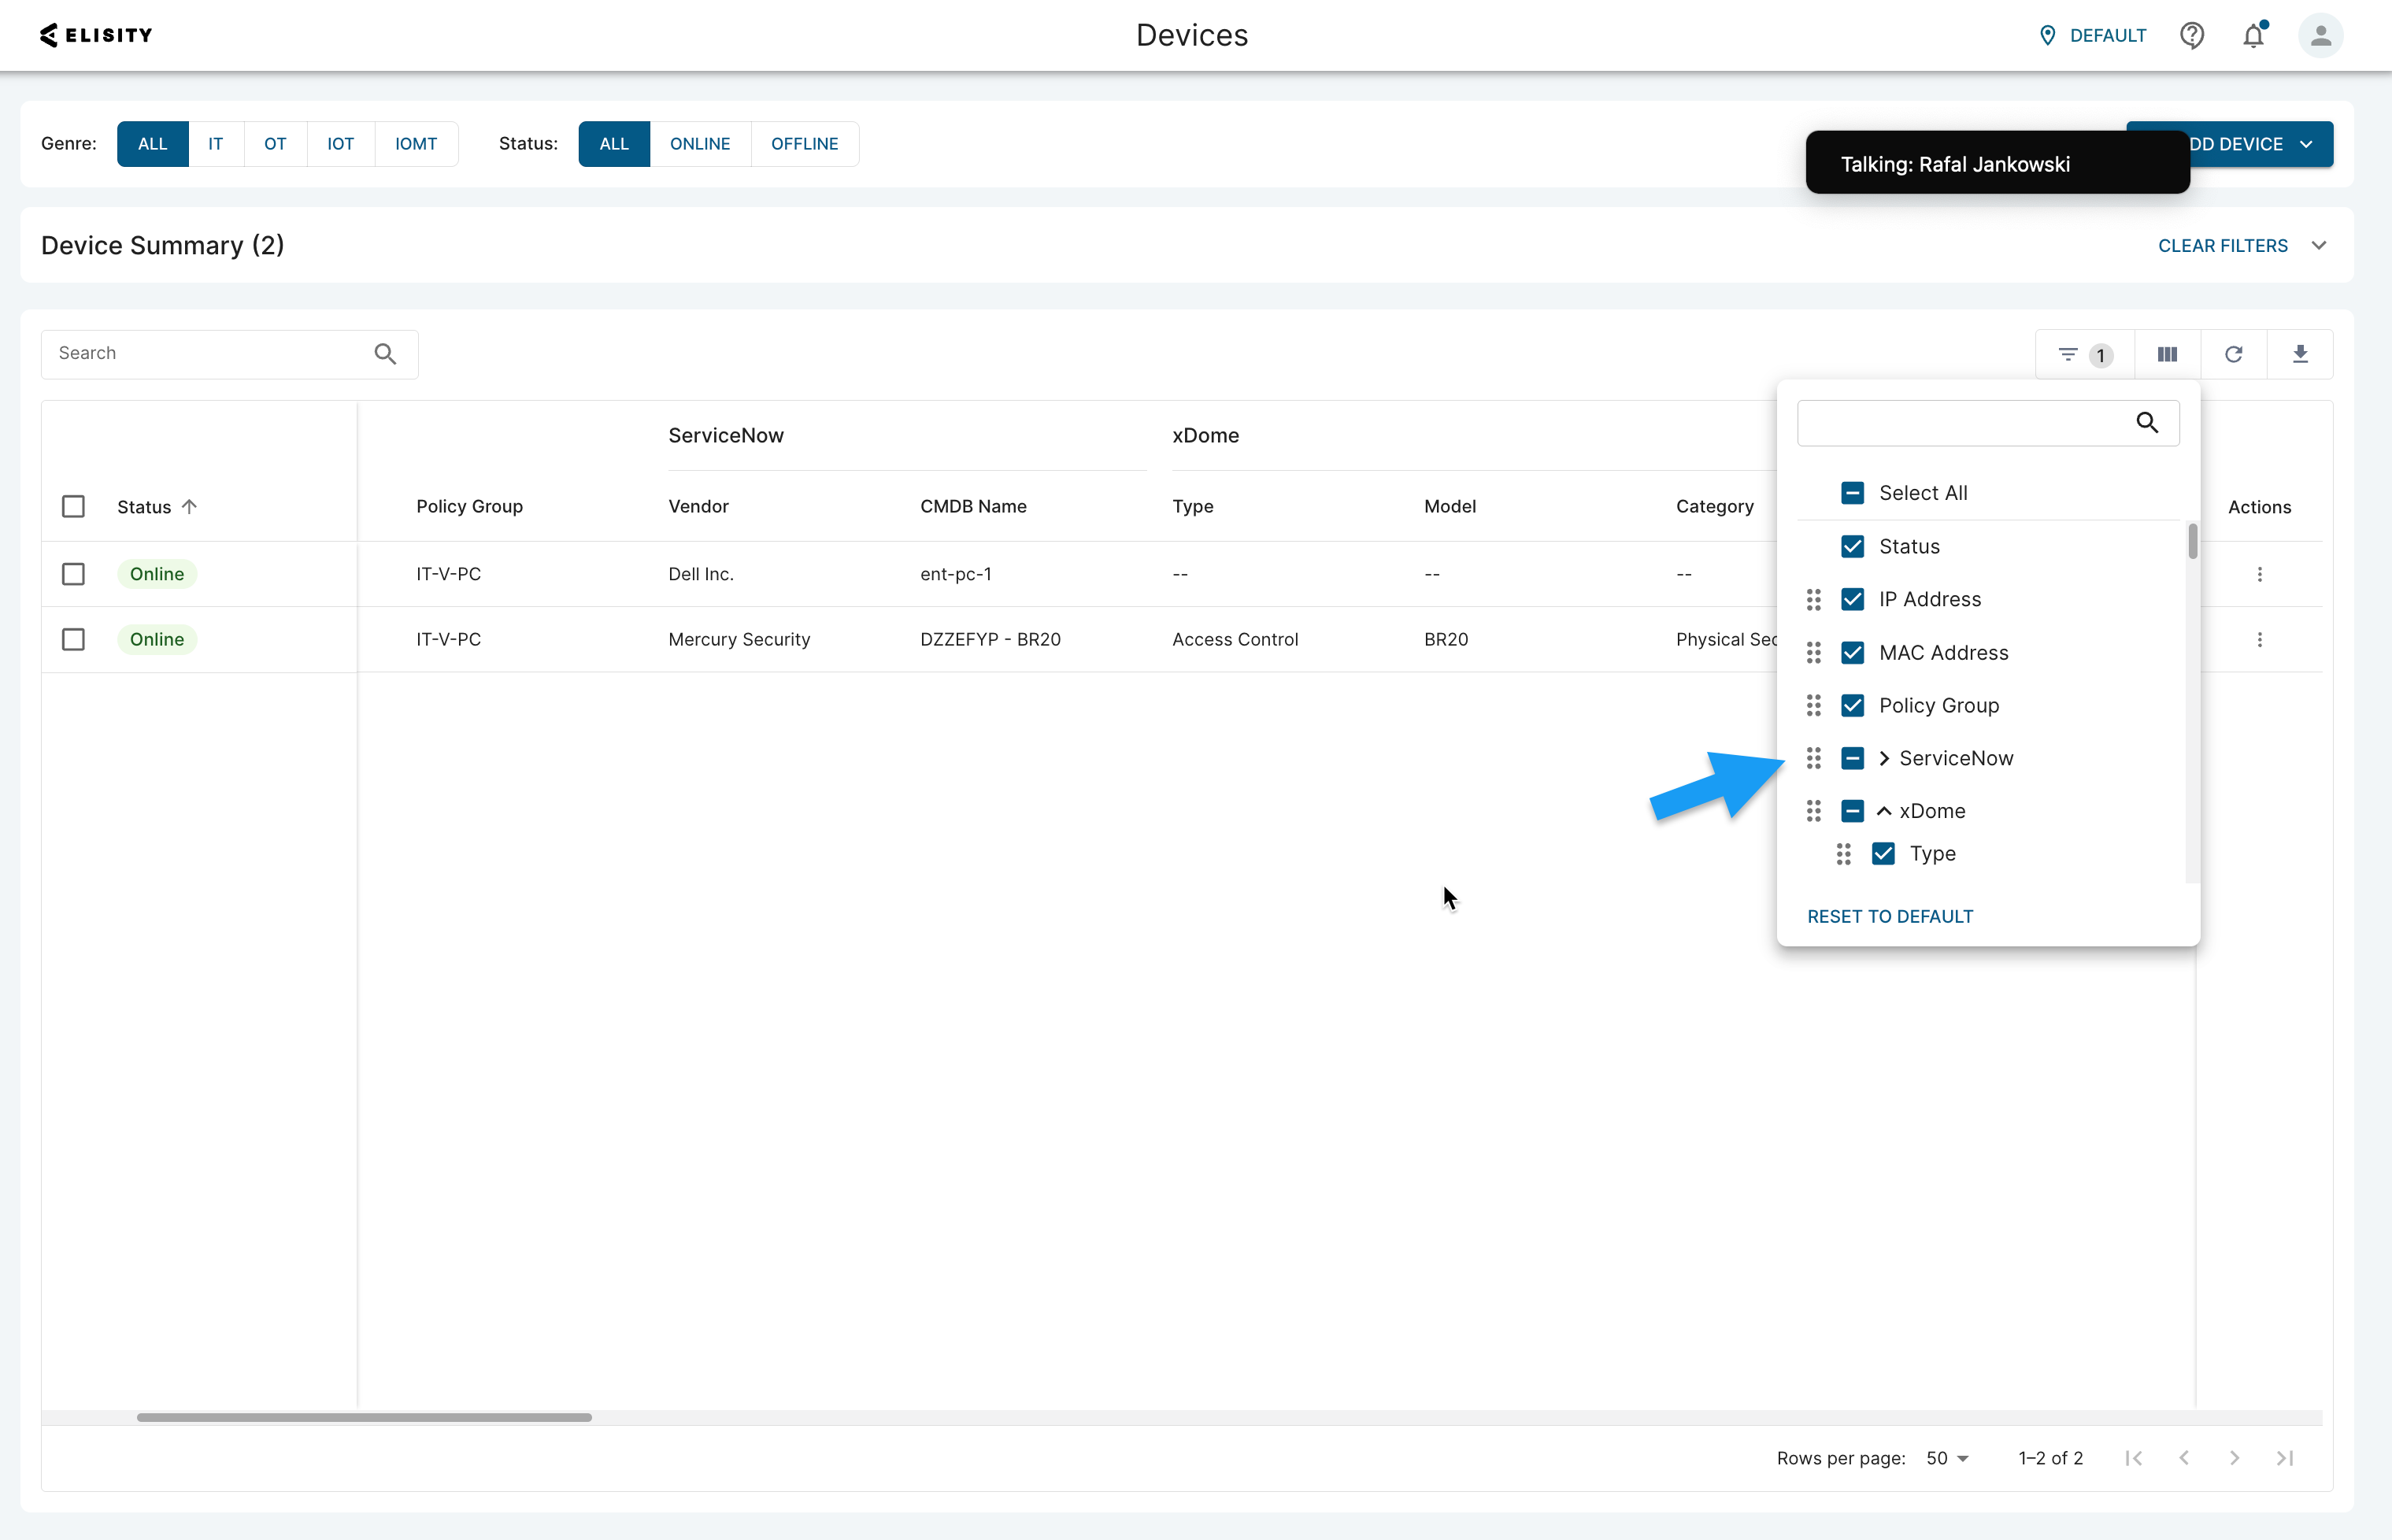Select the checkbox on the first Online row
The width and height of the screenshot is (2392, 1540).
tap(73, 573)
